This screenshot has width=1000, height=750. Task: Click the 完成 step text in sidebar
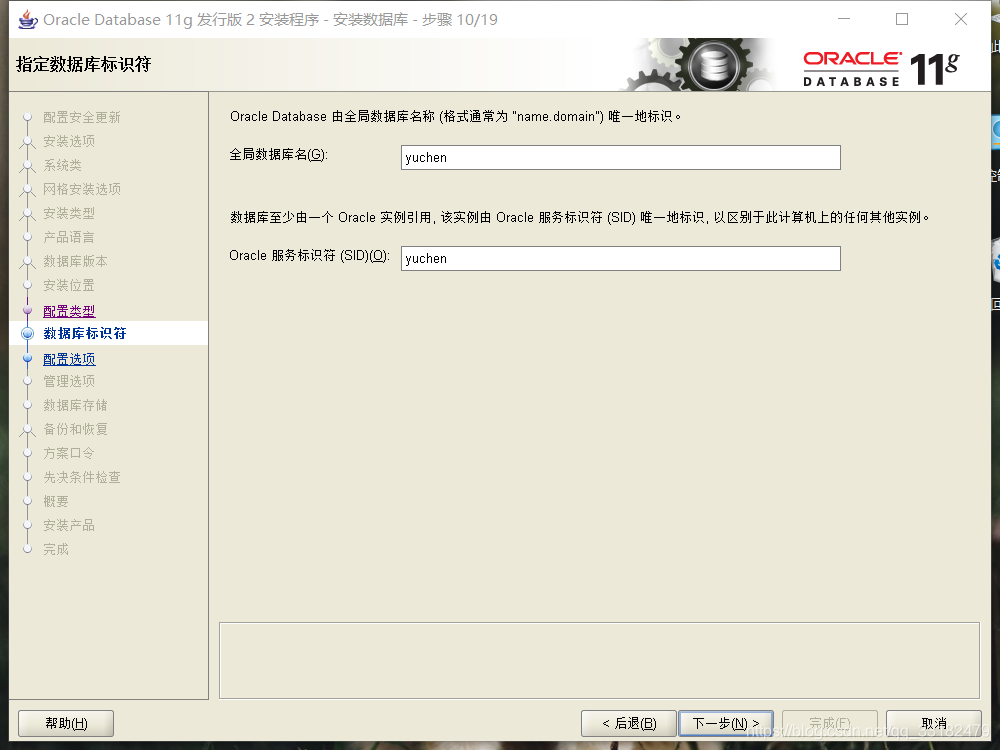56,549
